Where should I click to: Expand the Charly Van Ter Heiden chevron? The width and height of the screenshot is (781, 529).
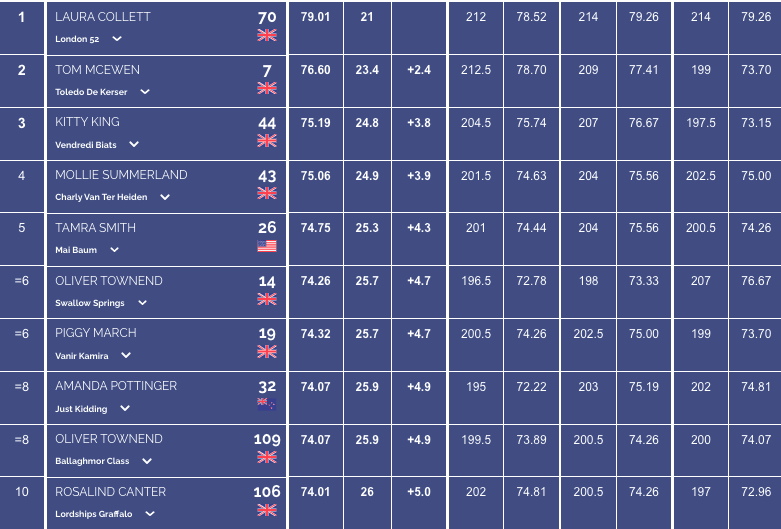tap(165, 197)
